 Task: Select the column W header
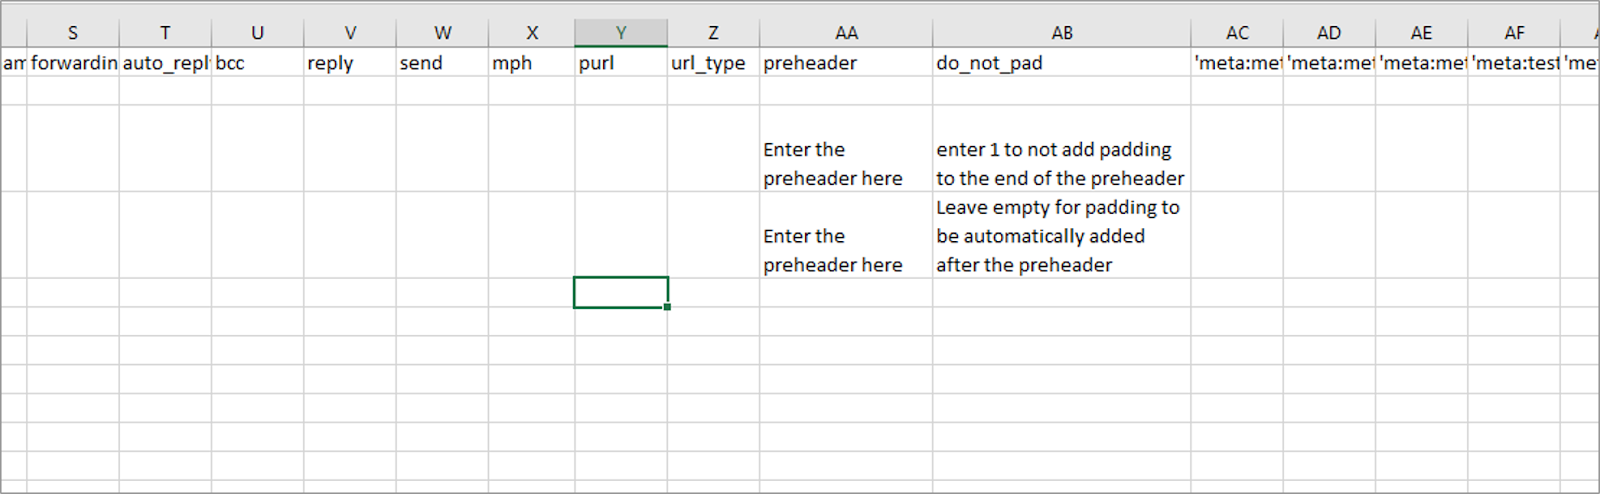(x=442, y=33)
